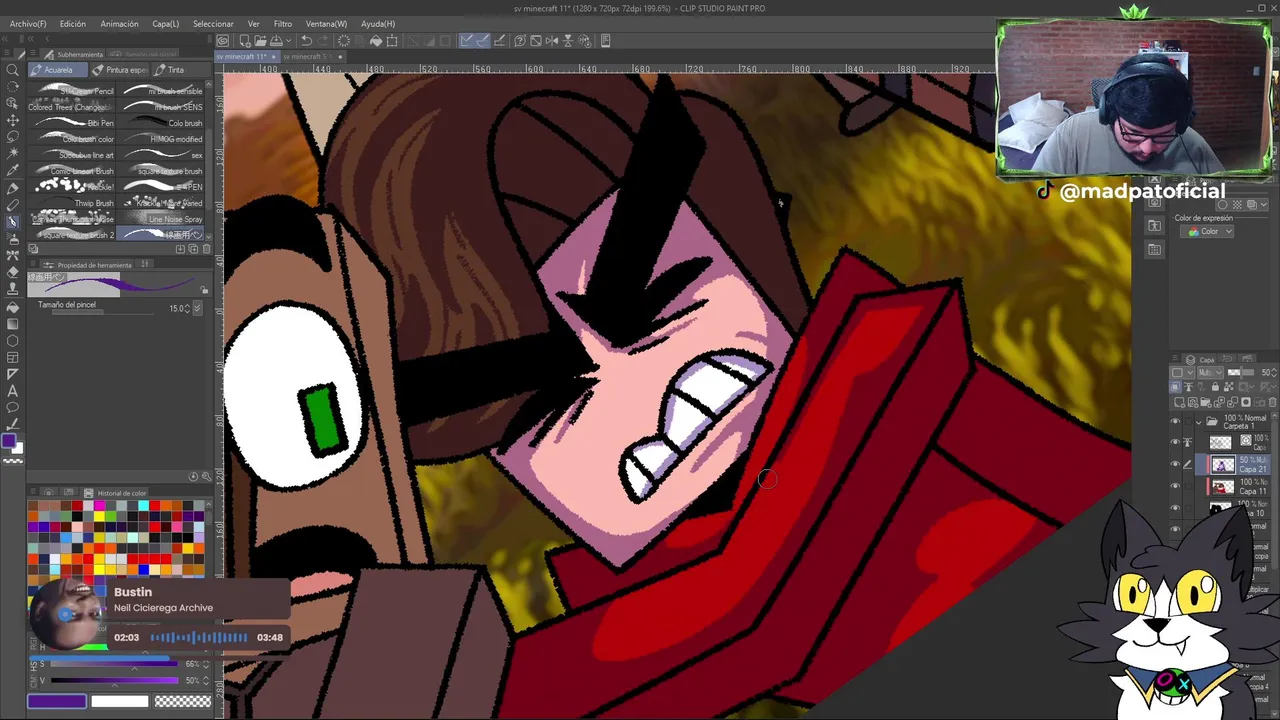The height and width of the screenshot is (720, 1280).
Task: Adjust the layer opacity 50 stepper
Action: (x=1274, y=372)
